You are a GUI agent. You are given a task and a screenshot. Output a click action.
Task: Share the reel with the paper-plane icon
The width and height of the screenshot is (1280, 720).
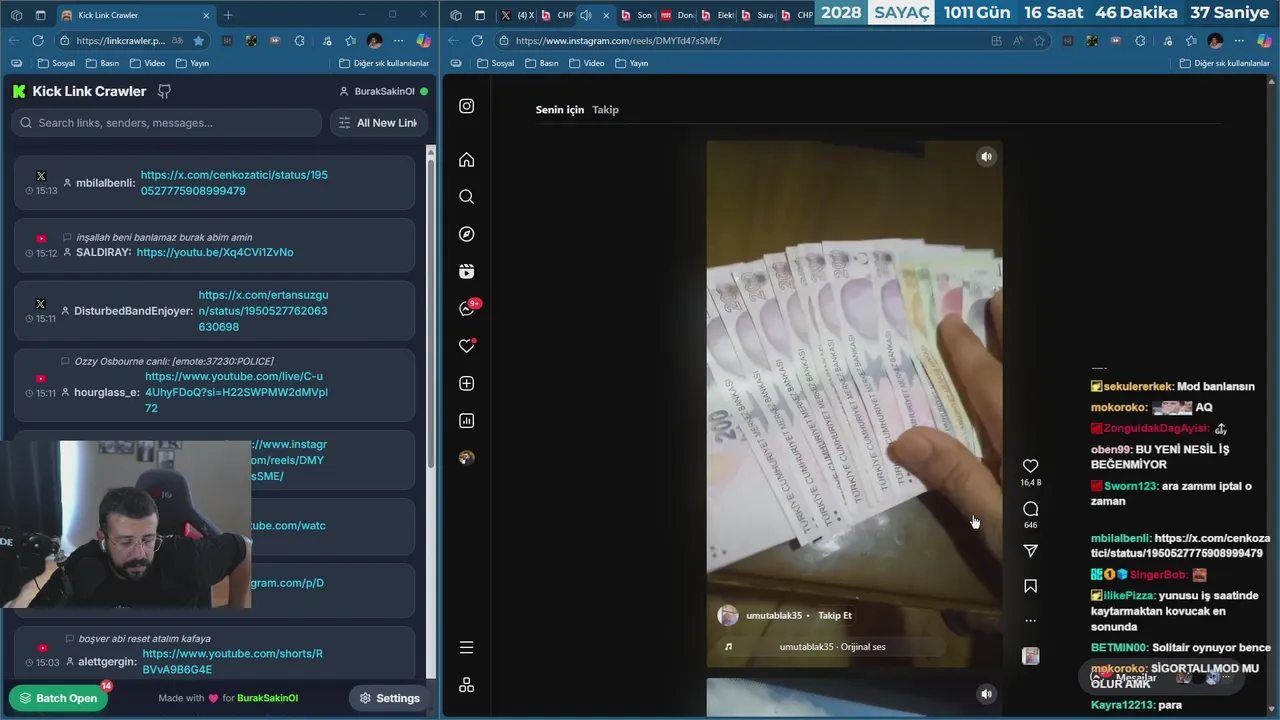[x=1030, y=551]
